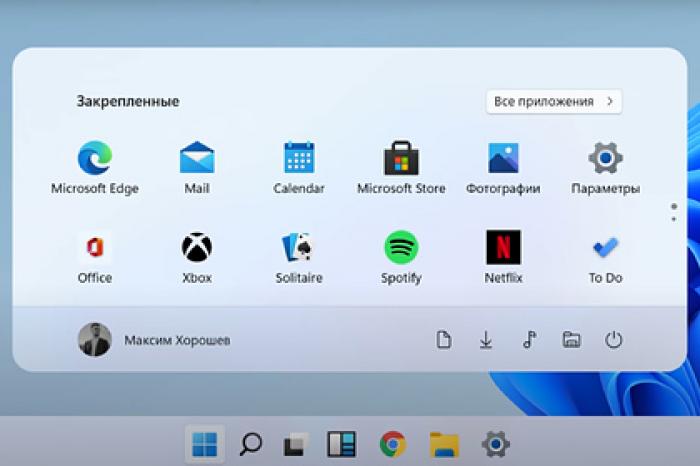Image resolution: width=700 pixels, height=466 pixels.
Task: Go to the next pinned apps page dot
Action: coord(674,219)
